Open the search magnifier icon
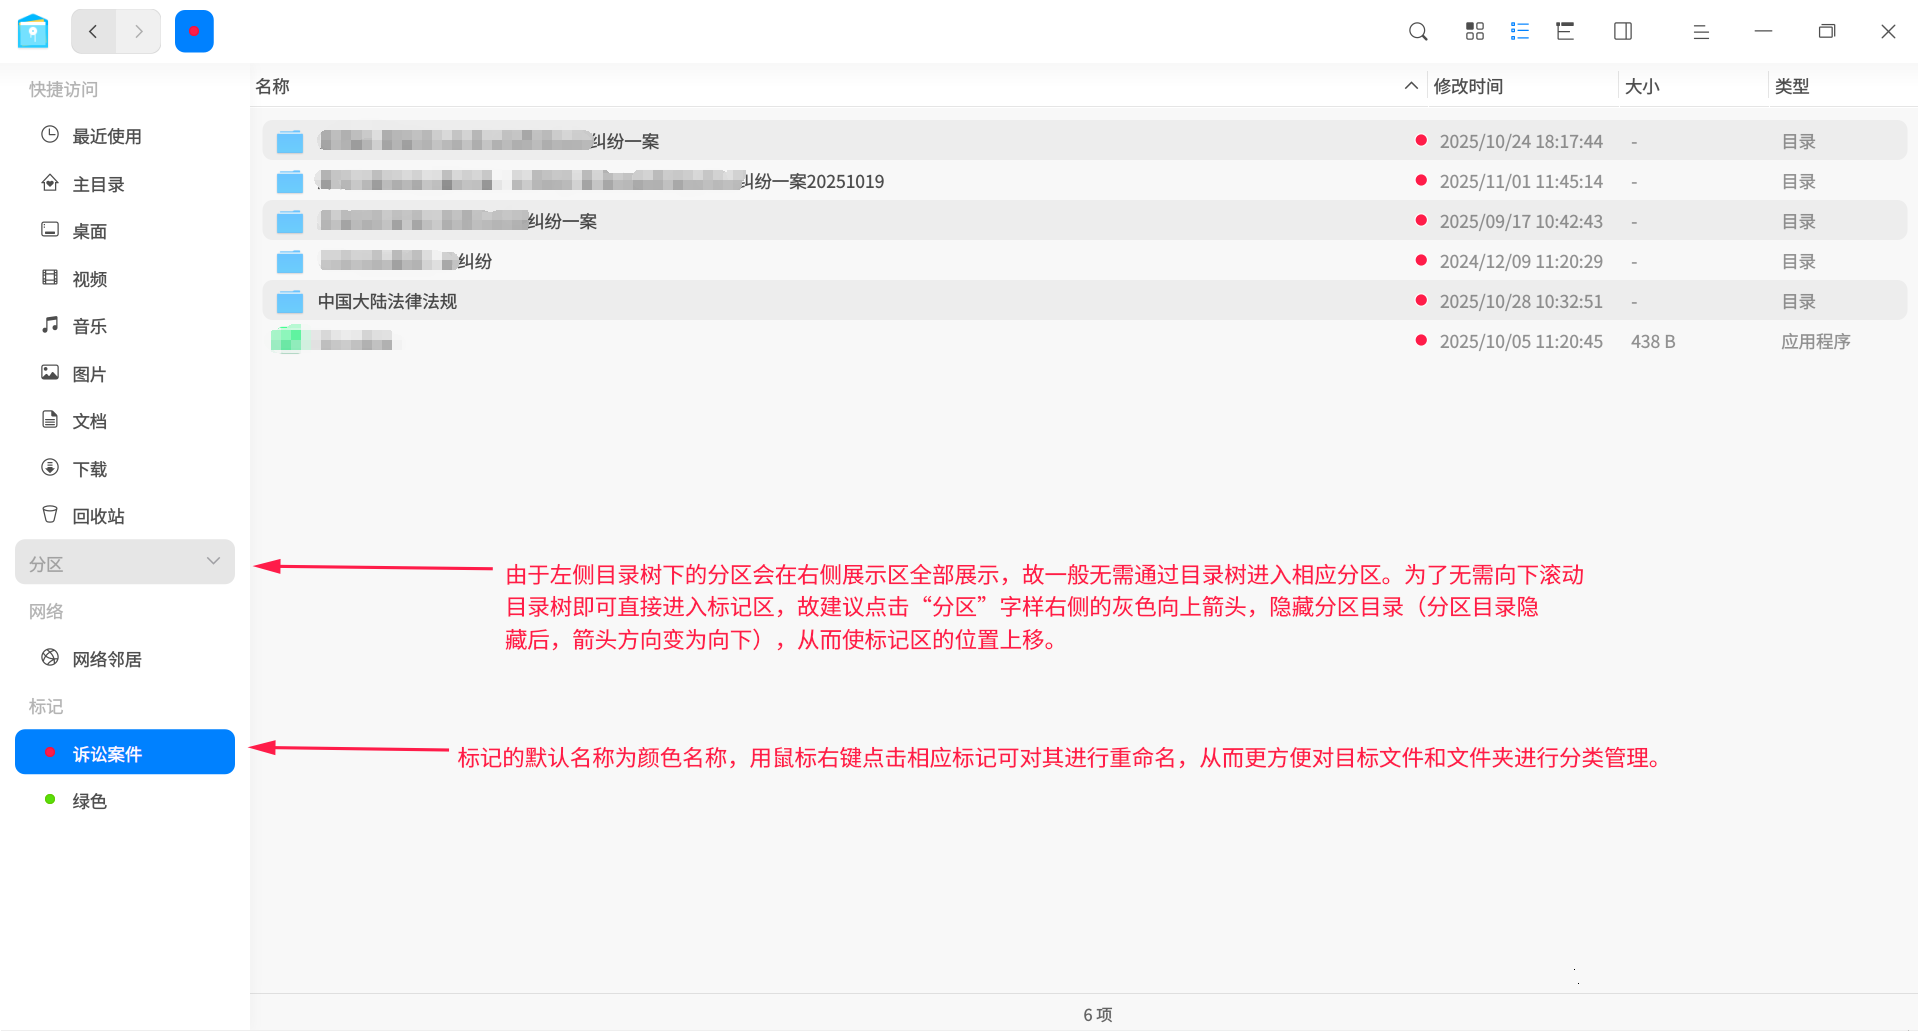Screen dimensions: 1918x1031 pyautogui.click(x=1417, y=32)
